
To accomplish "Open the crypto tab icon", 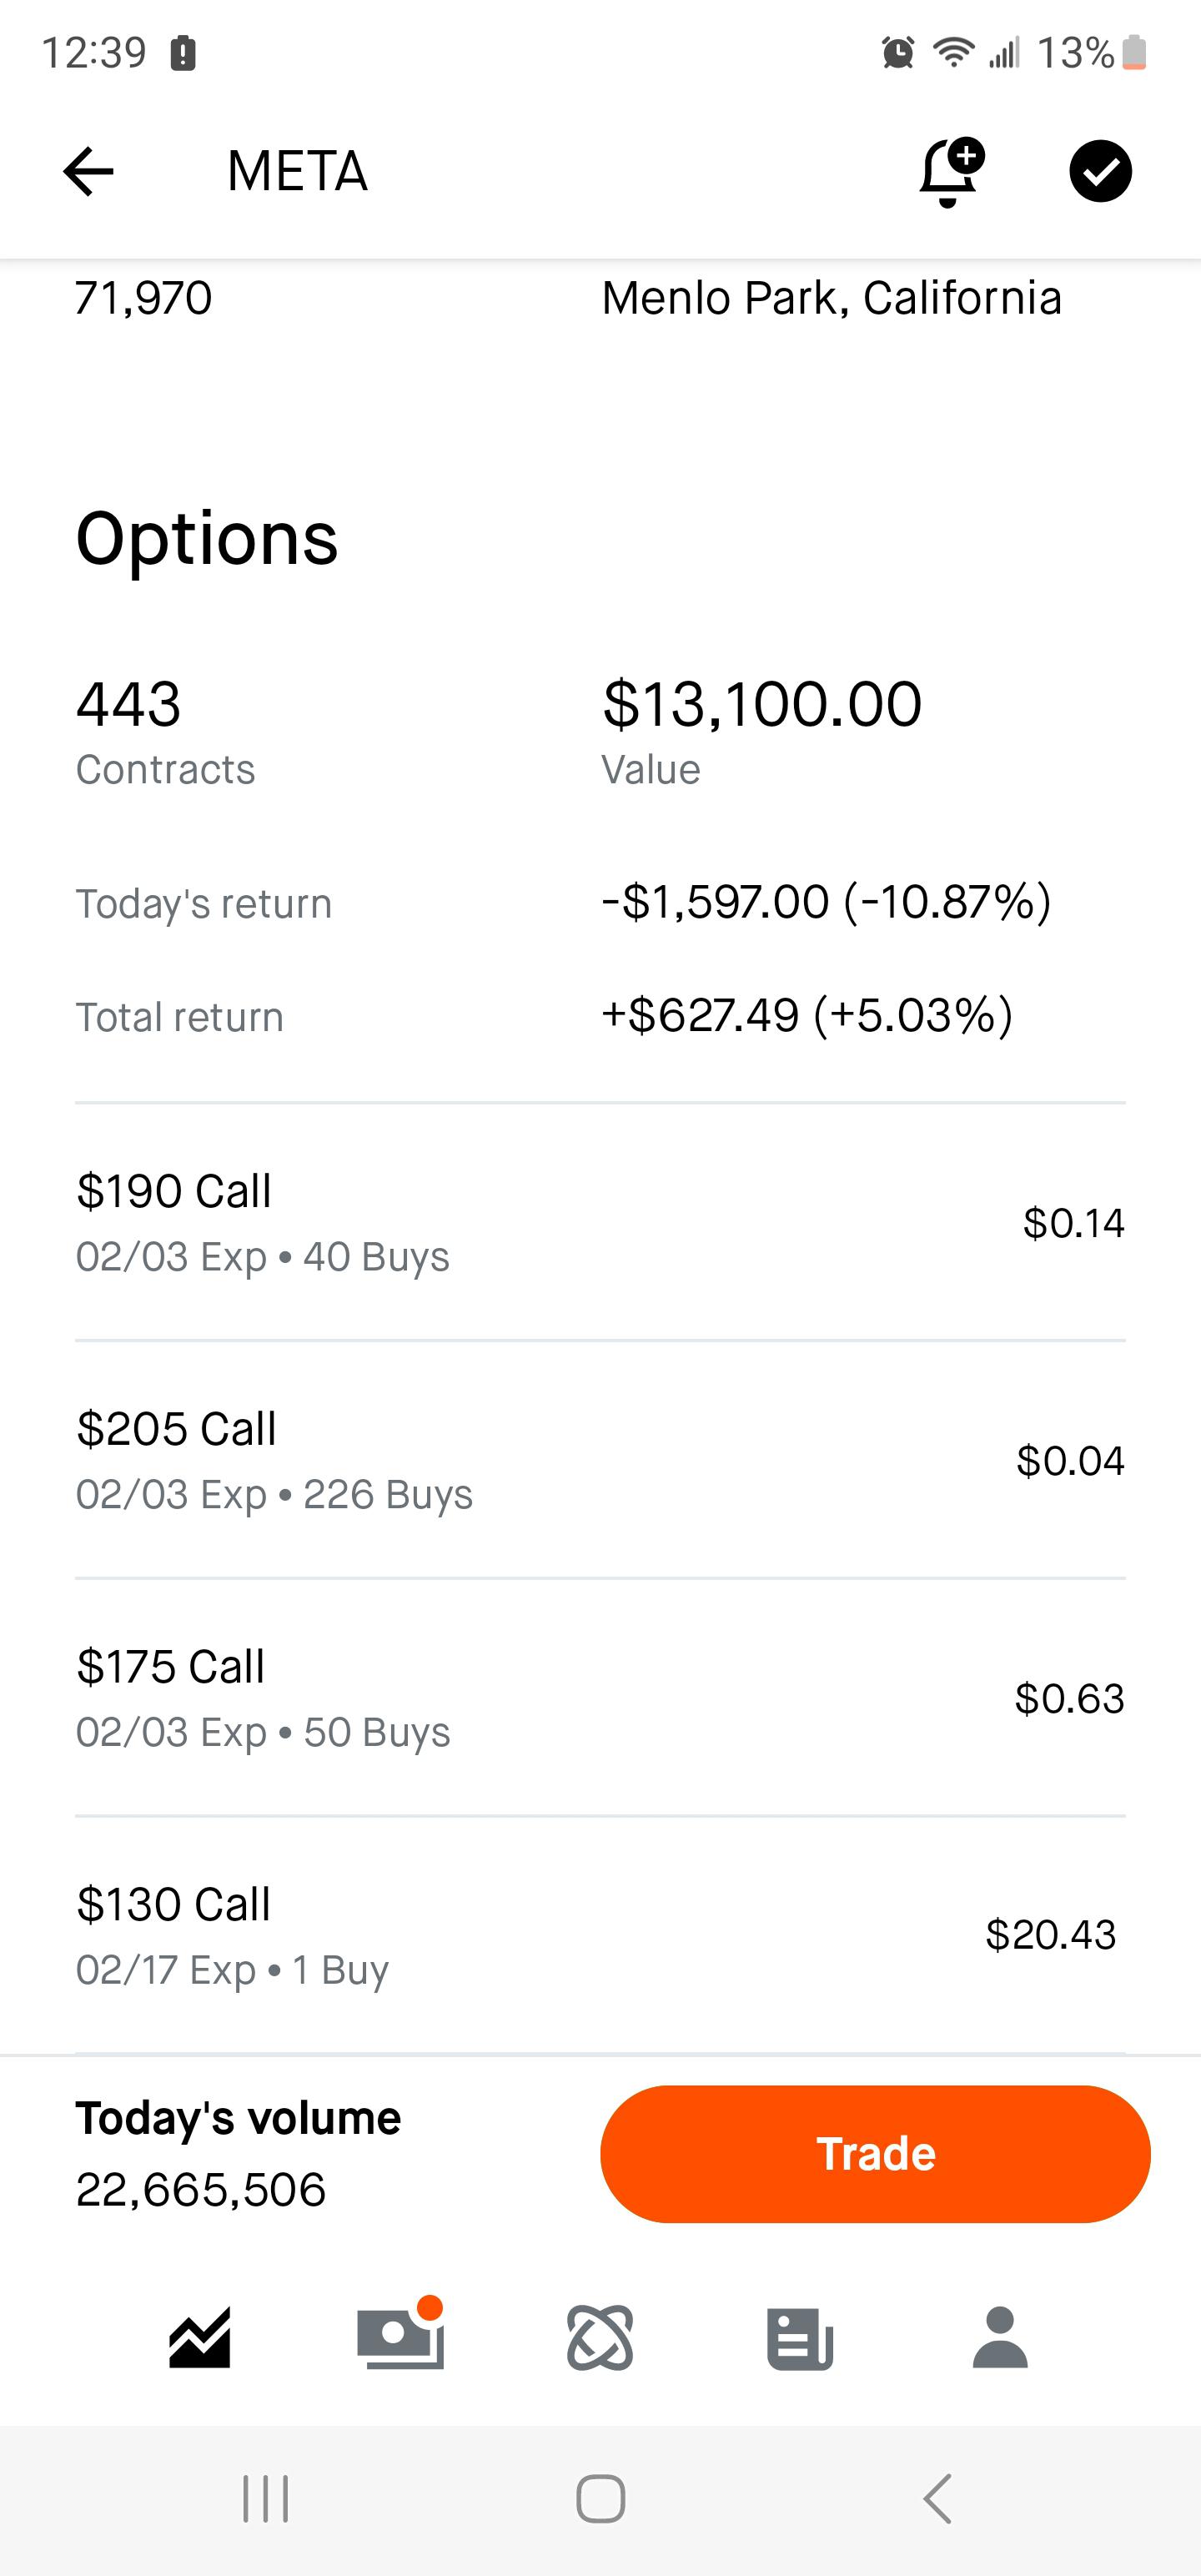I will [x=600, y=2338].
